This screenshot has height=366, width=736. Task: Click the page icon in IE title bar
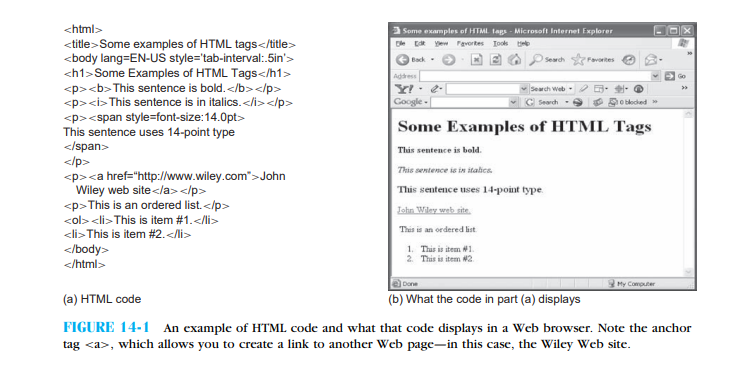pyautogui.click(x=396, y=31)
